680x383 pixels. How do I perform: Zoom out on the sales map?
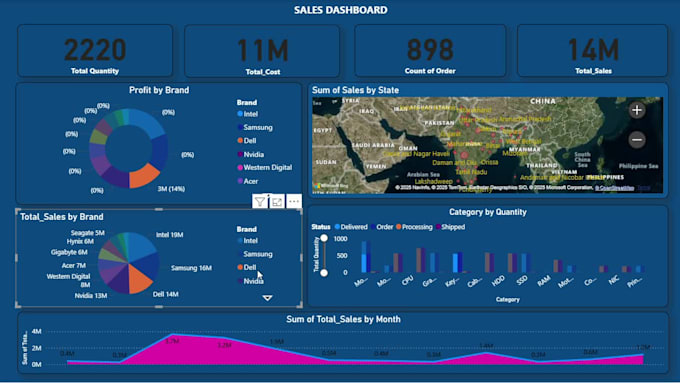click(x=637, y=140)
